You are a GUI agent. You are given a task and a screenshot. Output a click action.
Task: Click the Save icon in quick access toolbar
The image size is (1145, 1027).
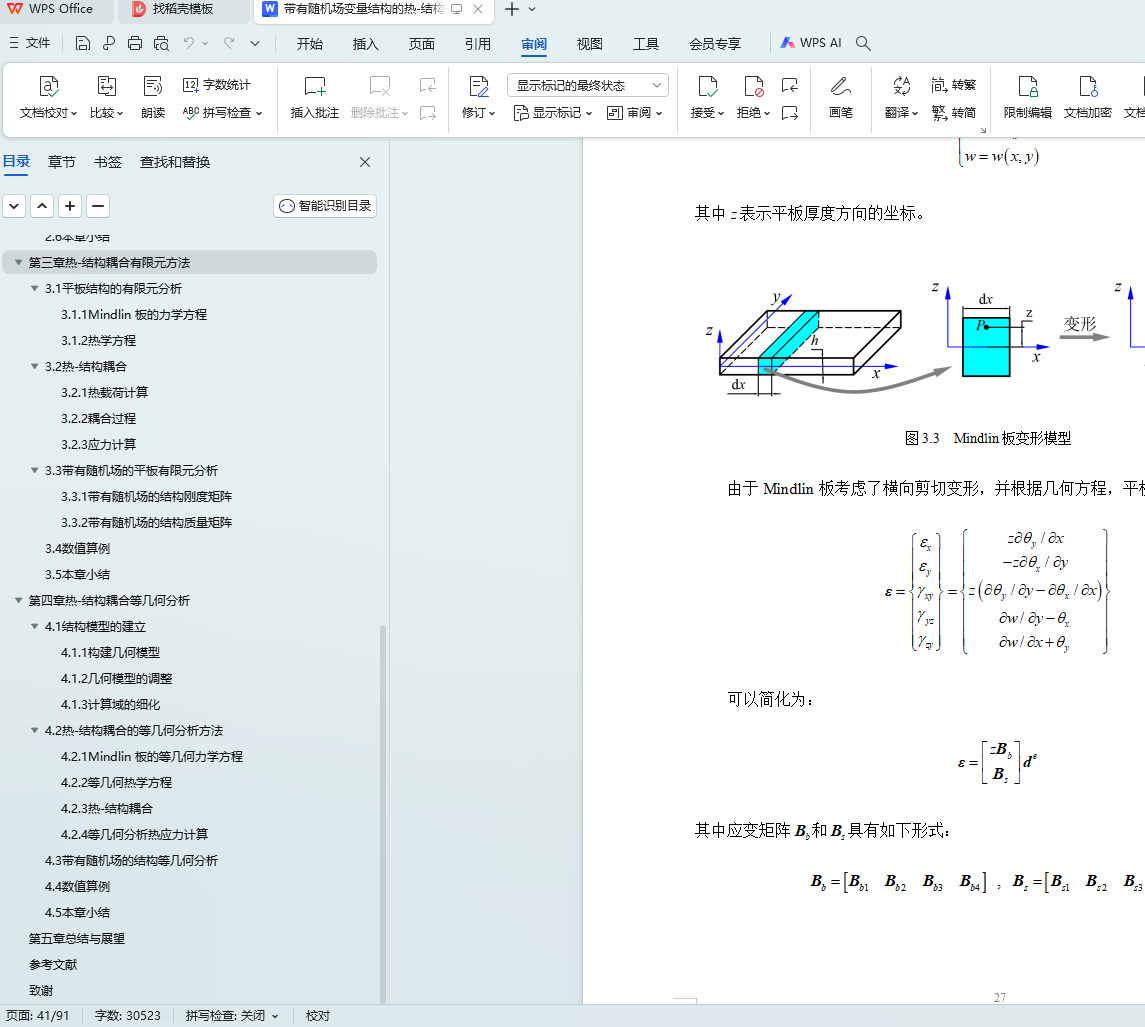[x=83, y=44]
